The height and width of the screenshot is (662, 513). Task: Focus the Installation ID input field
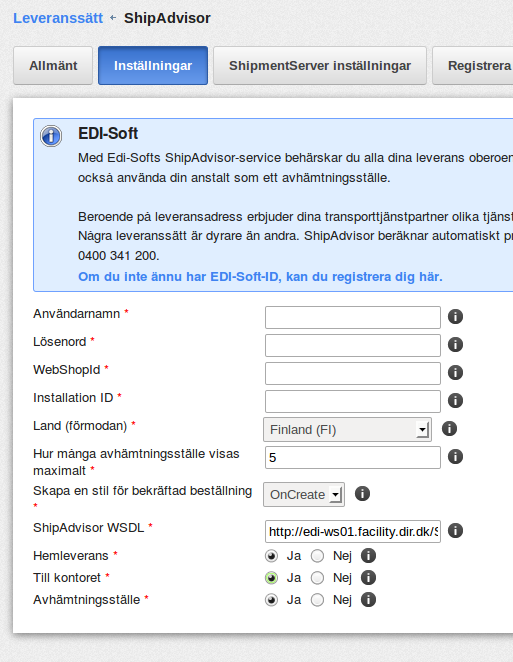pos(353,401)
